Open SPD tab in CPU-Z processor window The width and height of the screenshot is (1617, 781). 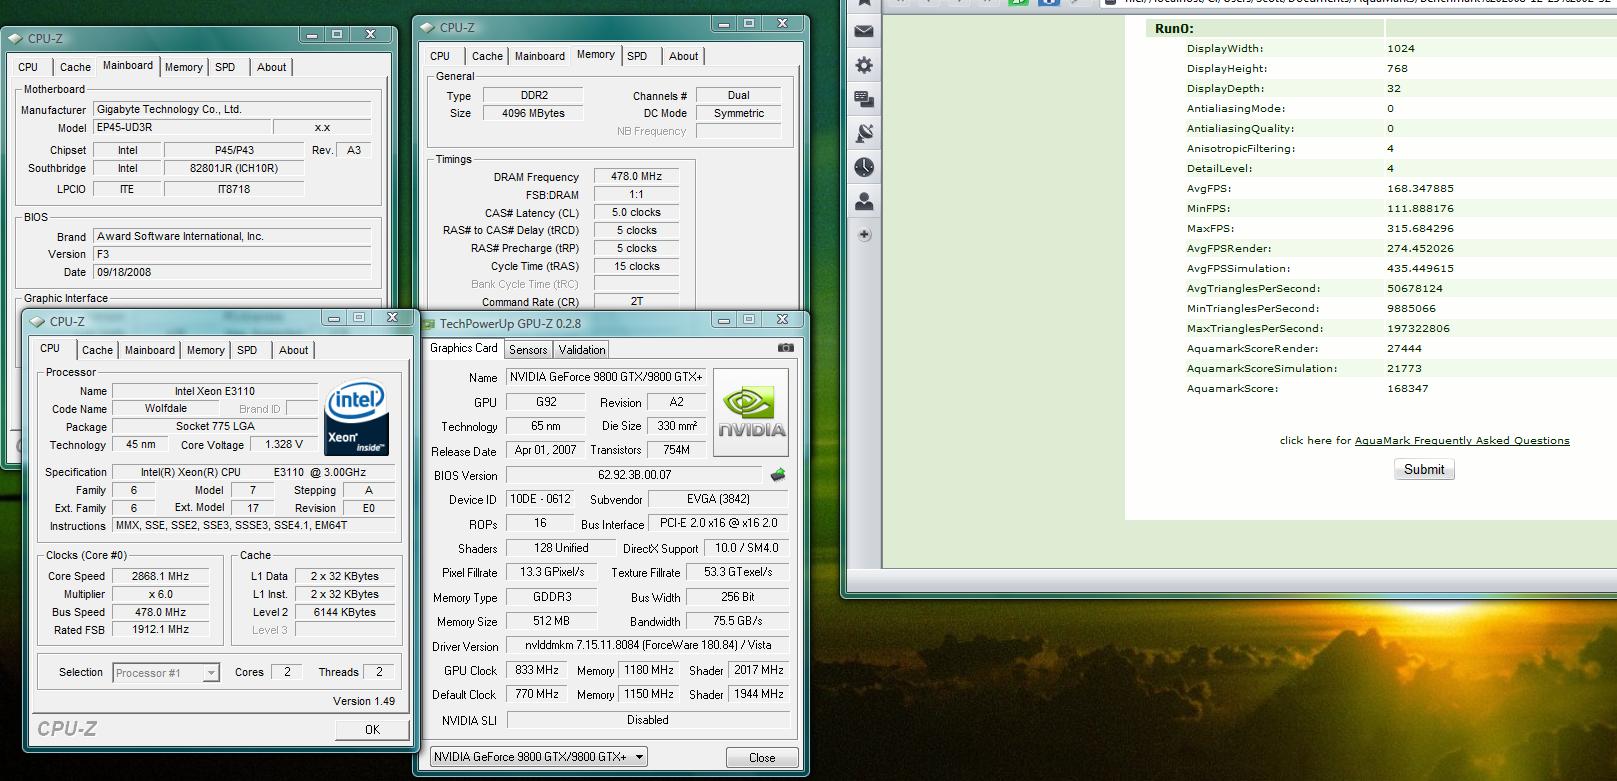click(x=247, y=350)
